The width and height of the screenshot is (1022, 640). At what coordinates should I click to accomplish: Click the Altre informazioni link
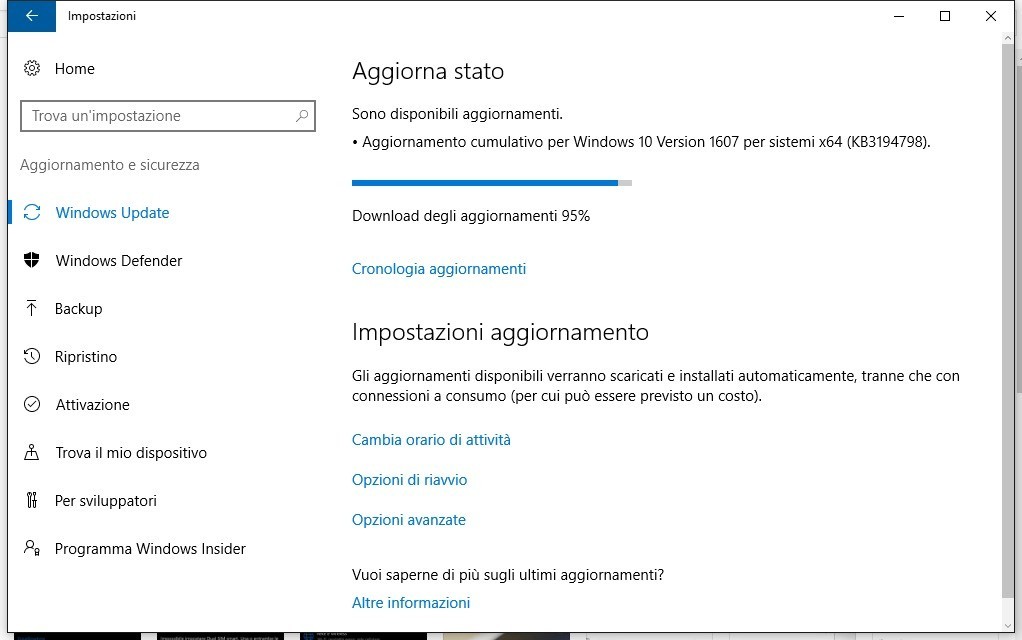coord(411,603)
